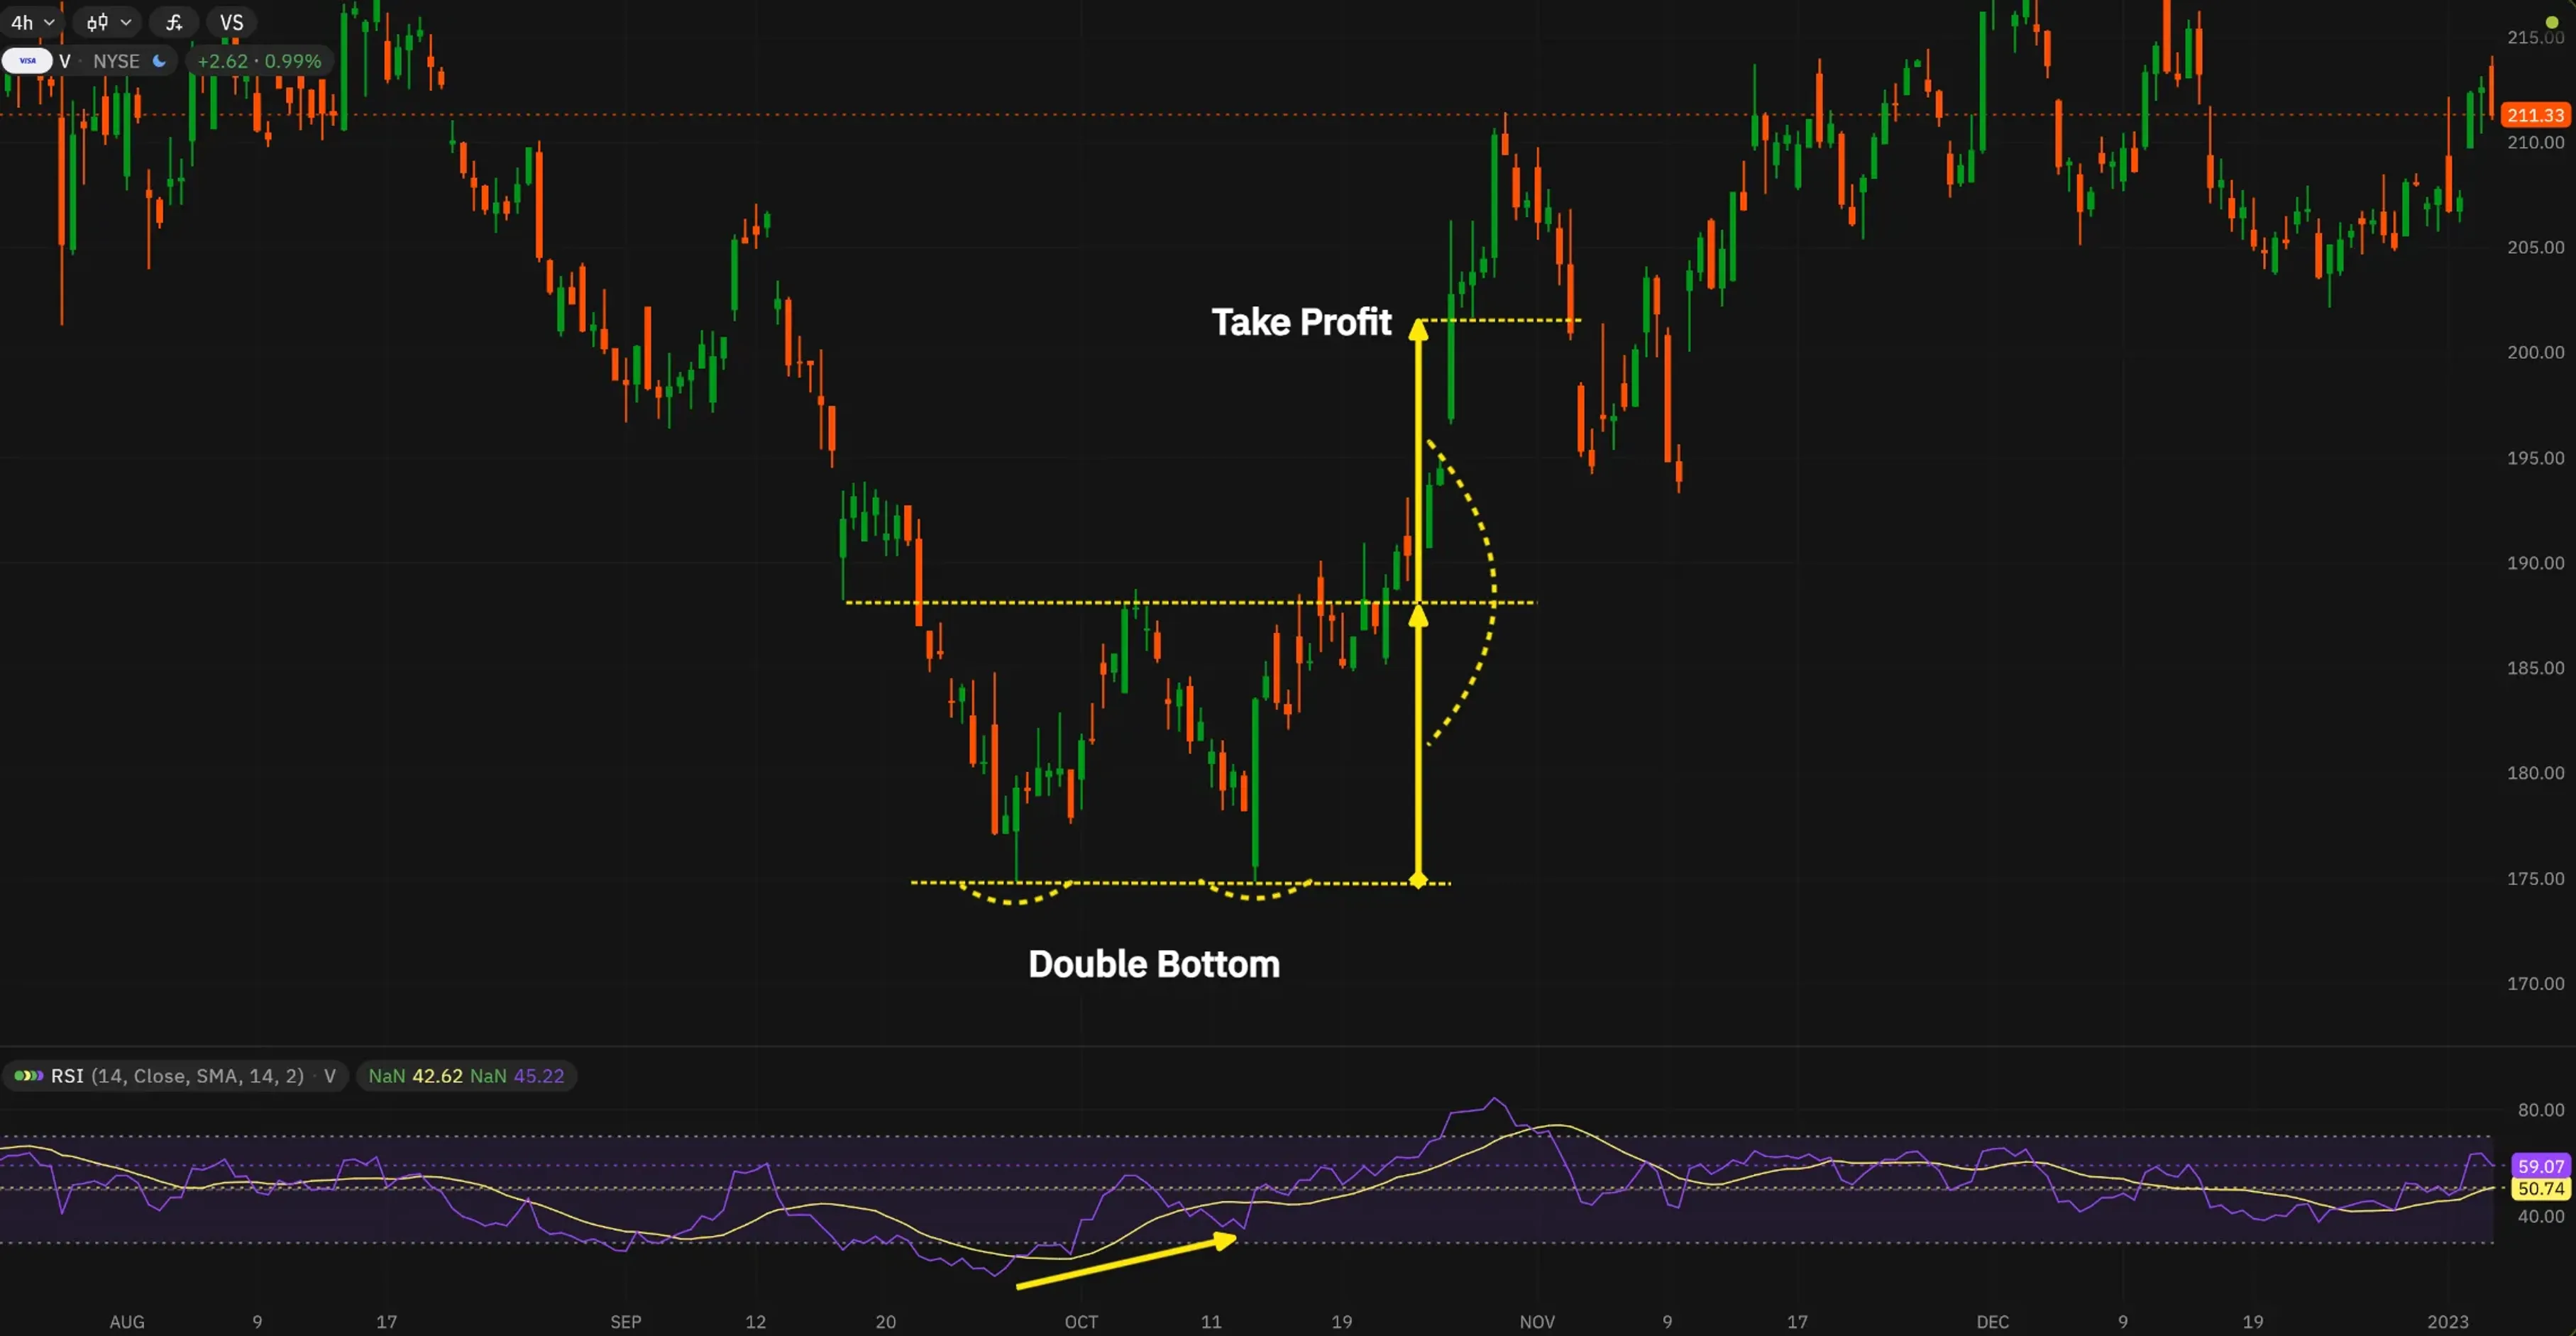The image size is (2576, 1336).
Task: Click the 42.62 RSI legend value
Action: (437, 1076)
